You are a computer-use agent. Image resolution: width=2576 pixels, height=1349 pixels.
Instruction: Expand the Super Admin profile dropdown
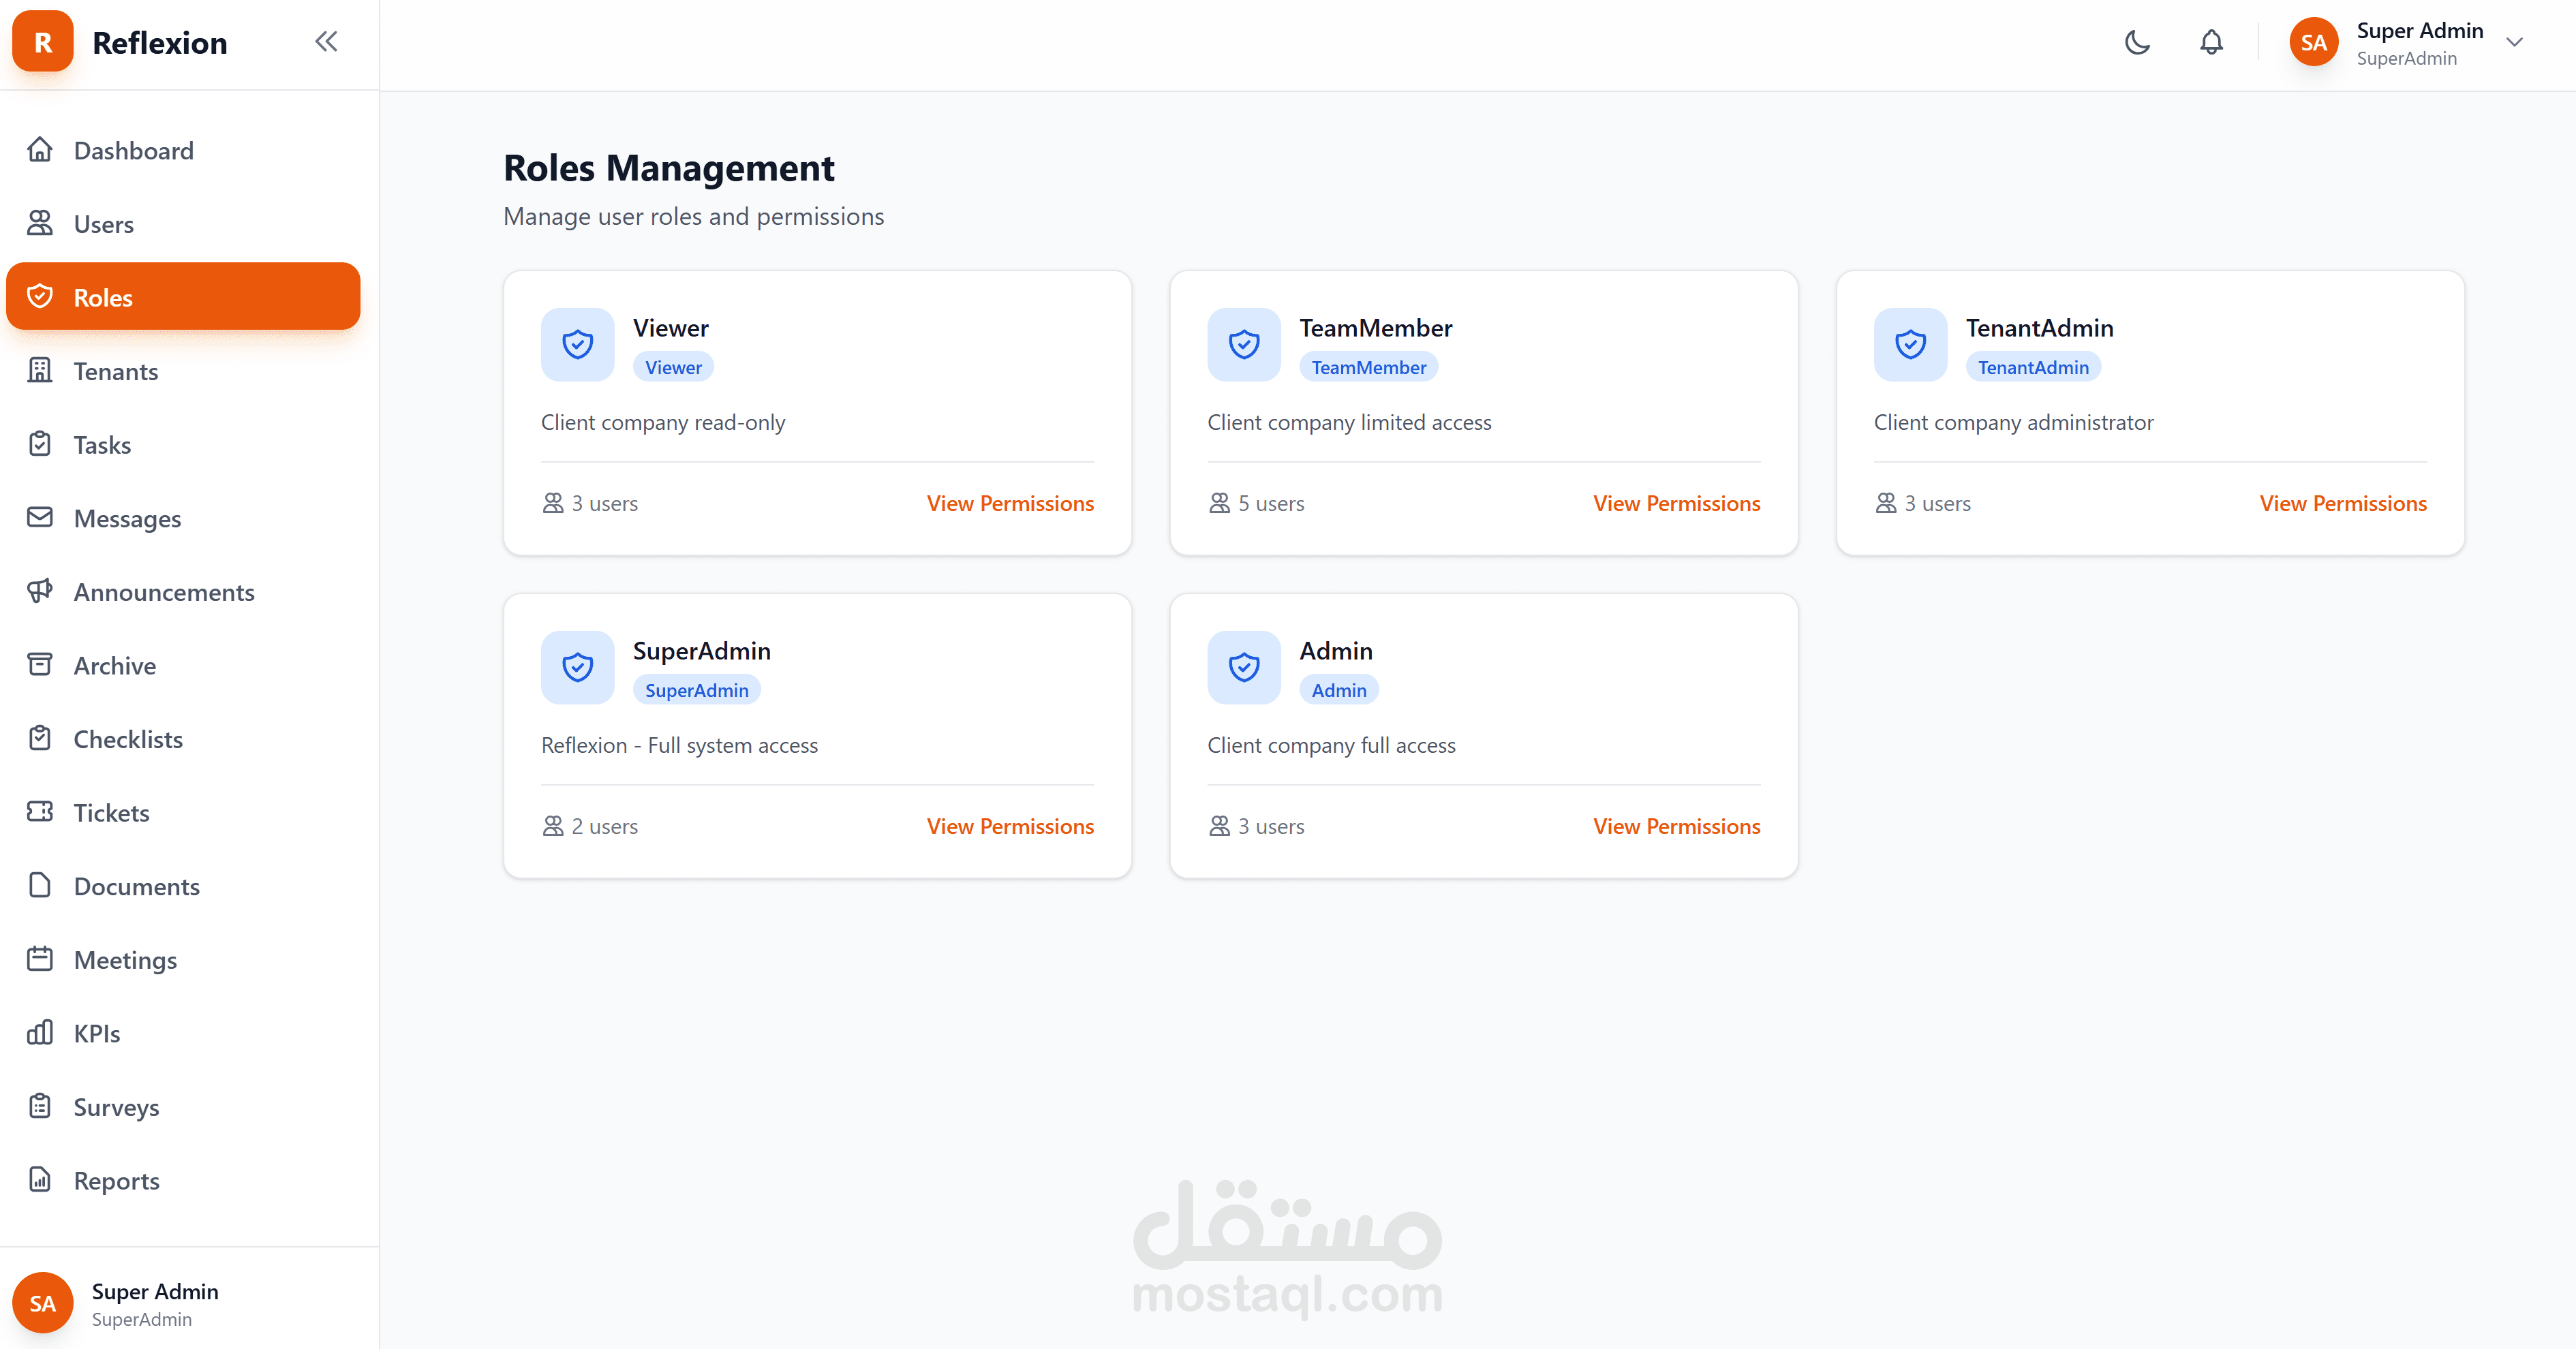pyautogui.click(x=2514, y=43)
